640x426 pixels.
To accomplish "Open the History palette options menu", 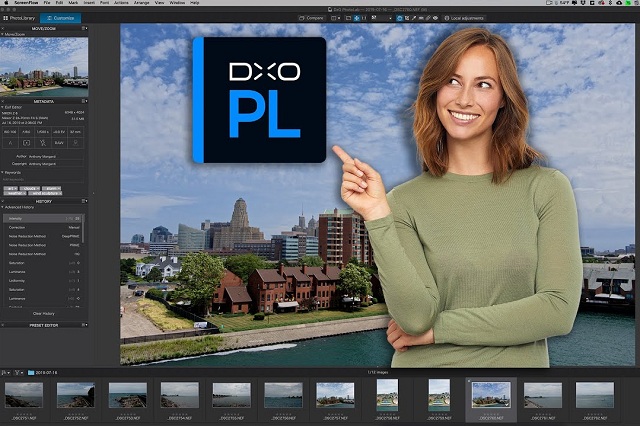I will point(84,201).
